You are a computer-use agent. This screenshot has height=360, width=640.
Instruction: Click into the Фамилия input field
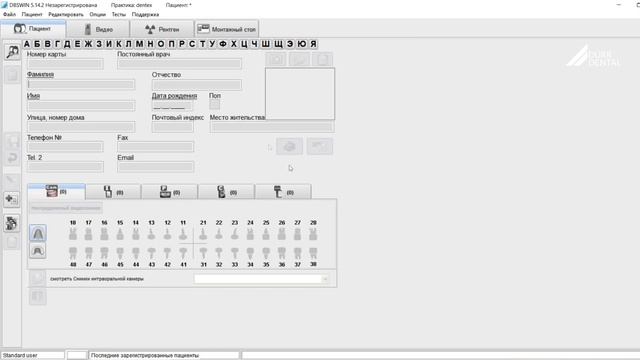pos(81,84)
